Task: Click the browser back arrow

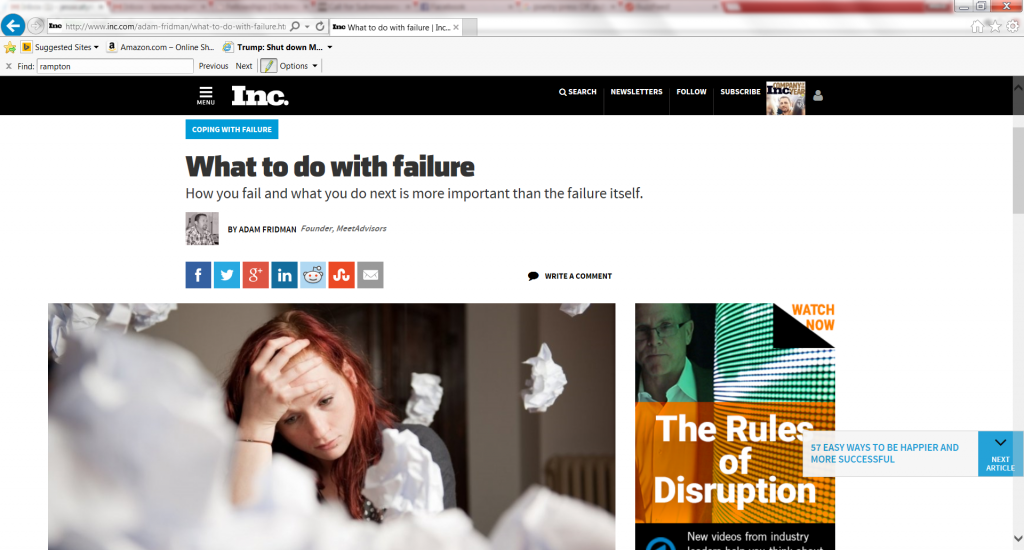Action: click(13, 25)
